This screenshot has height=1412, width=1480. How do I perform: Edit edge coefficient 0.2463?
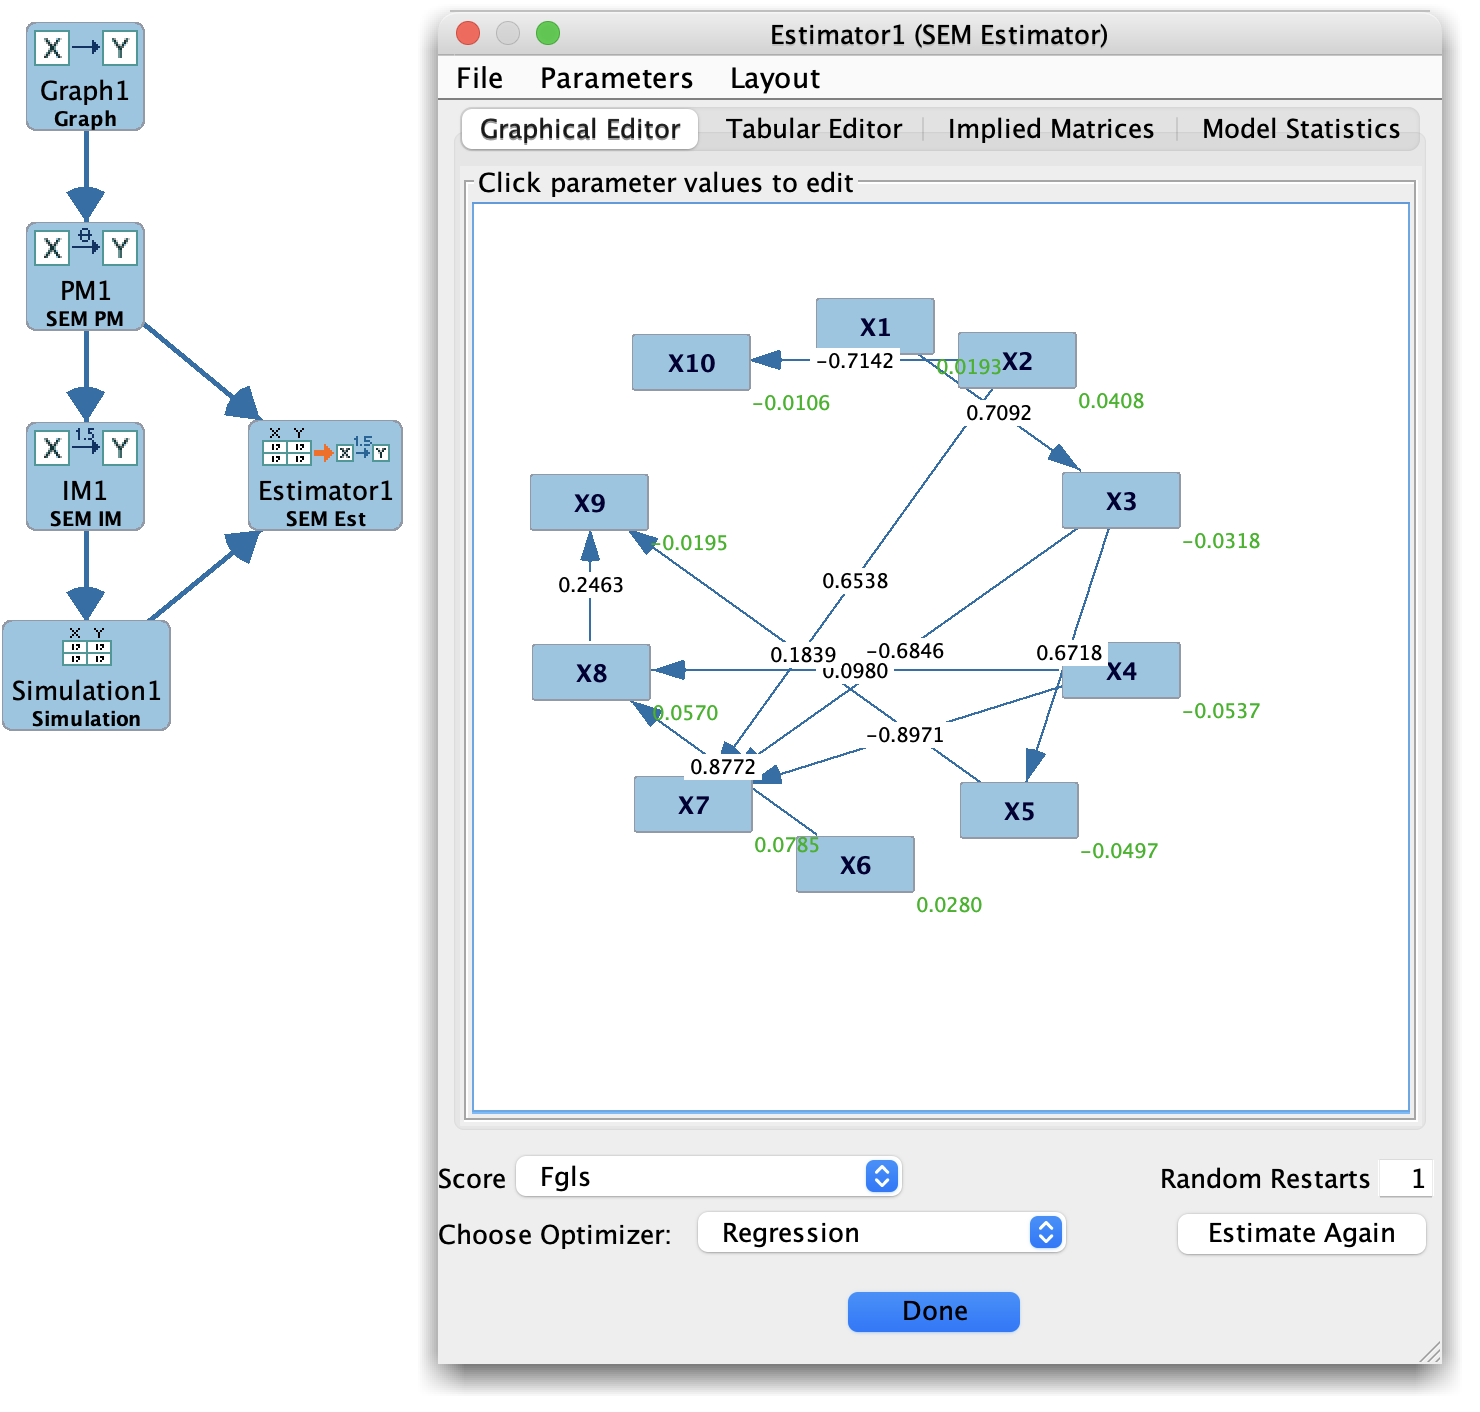[590, 585]
